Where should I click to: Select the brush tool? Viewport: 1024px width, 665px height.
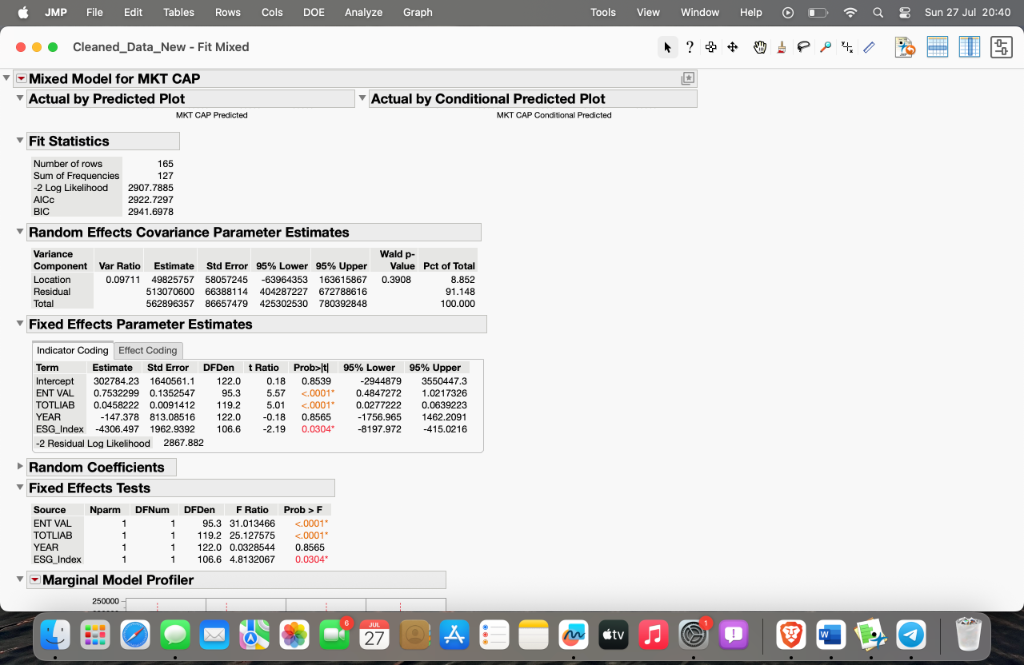pos(781,47)
